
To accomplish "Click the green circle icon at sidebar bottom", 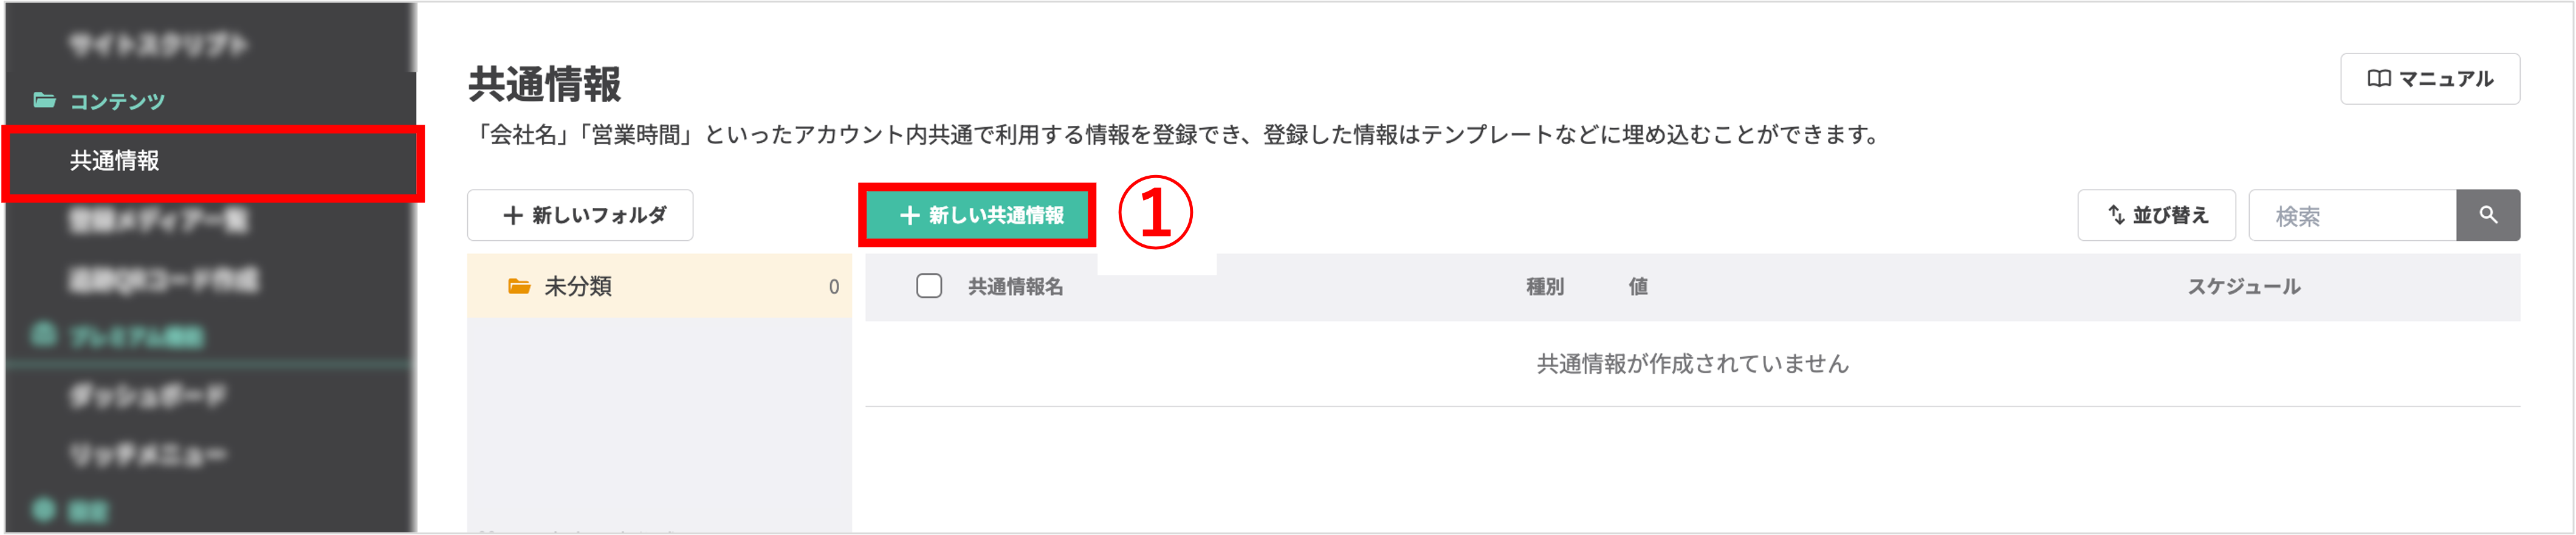I will tap(43, 510).
